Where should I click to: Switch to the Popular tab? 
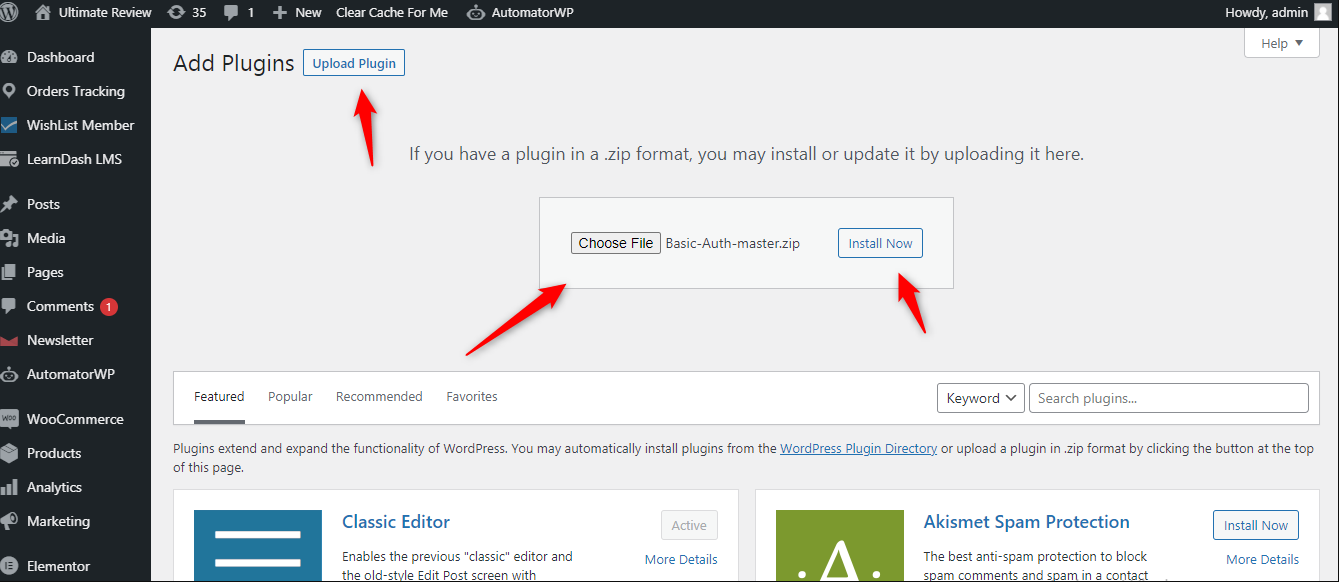(x=290, y=397)
